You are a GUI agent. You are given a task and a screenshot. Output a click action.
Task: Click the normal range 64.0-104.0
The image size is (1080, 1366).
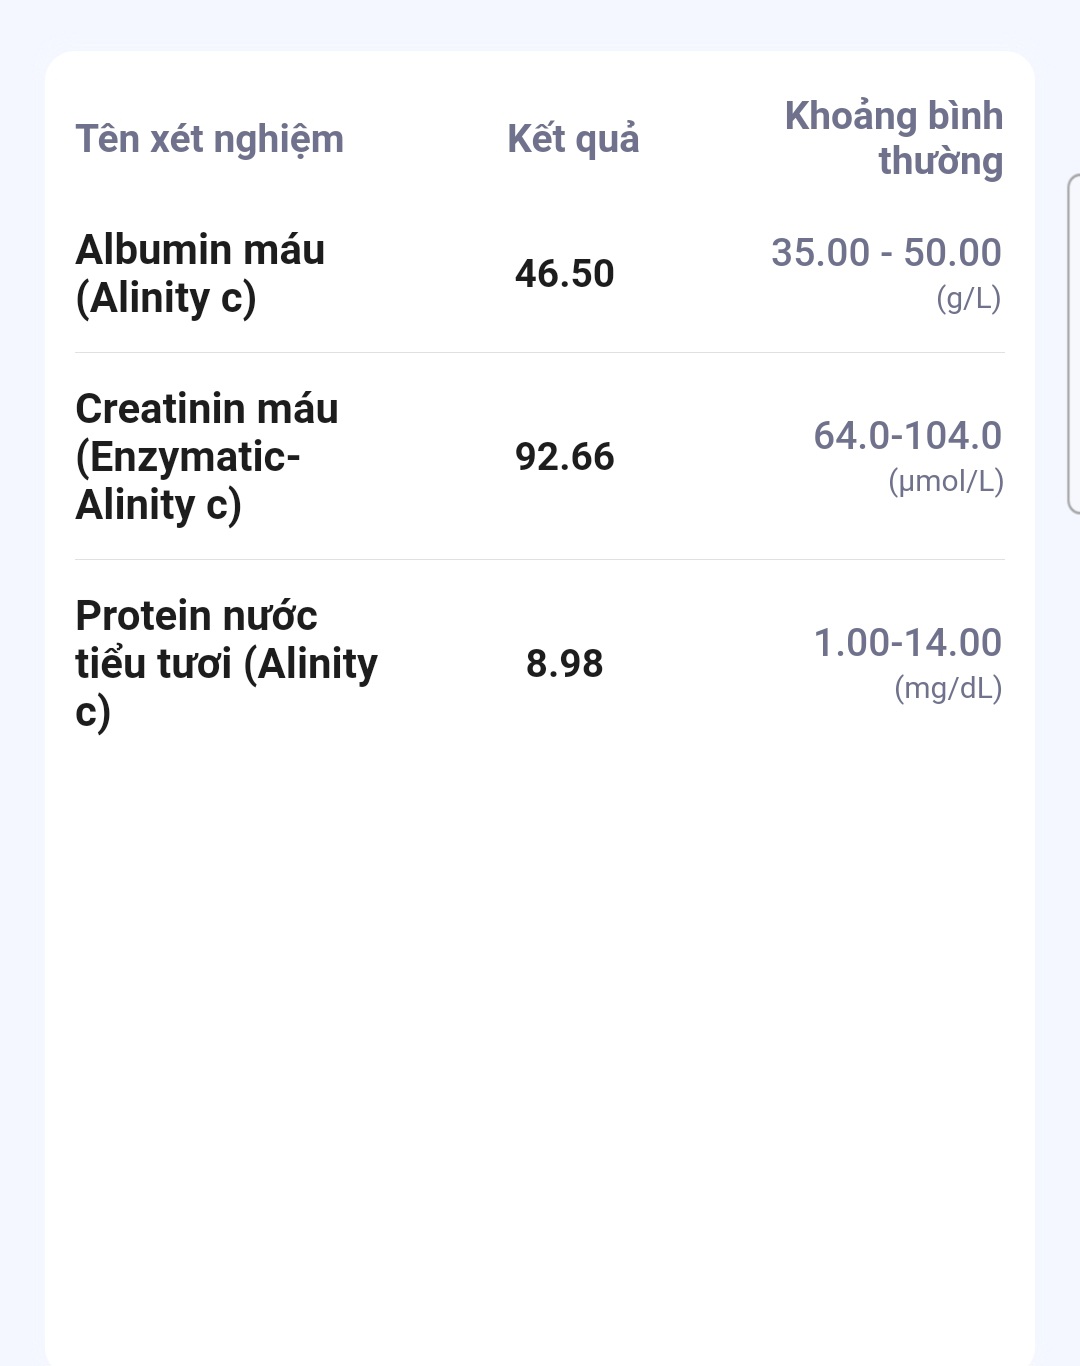click(907, 436)
